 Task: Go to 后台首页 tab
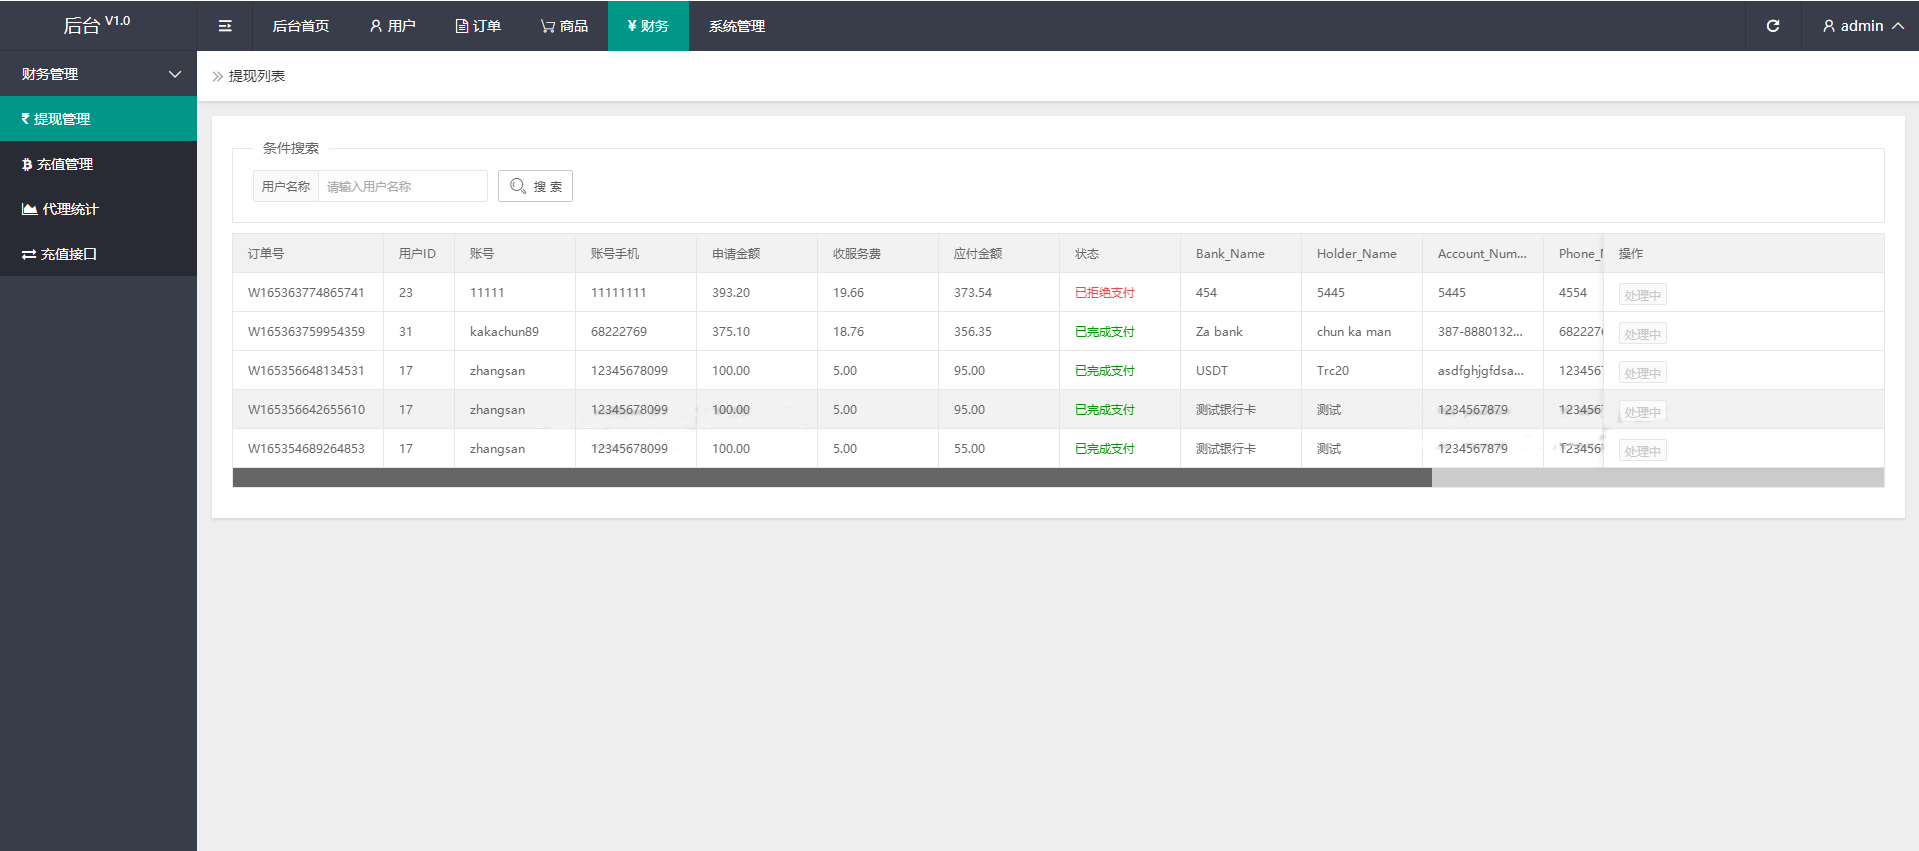(x=300, y=26)
